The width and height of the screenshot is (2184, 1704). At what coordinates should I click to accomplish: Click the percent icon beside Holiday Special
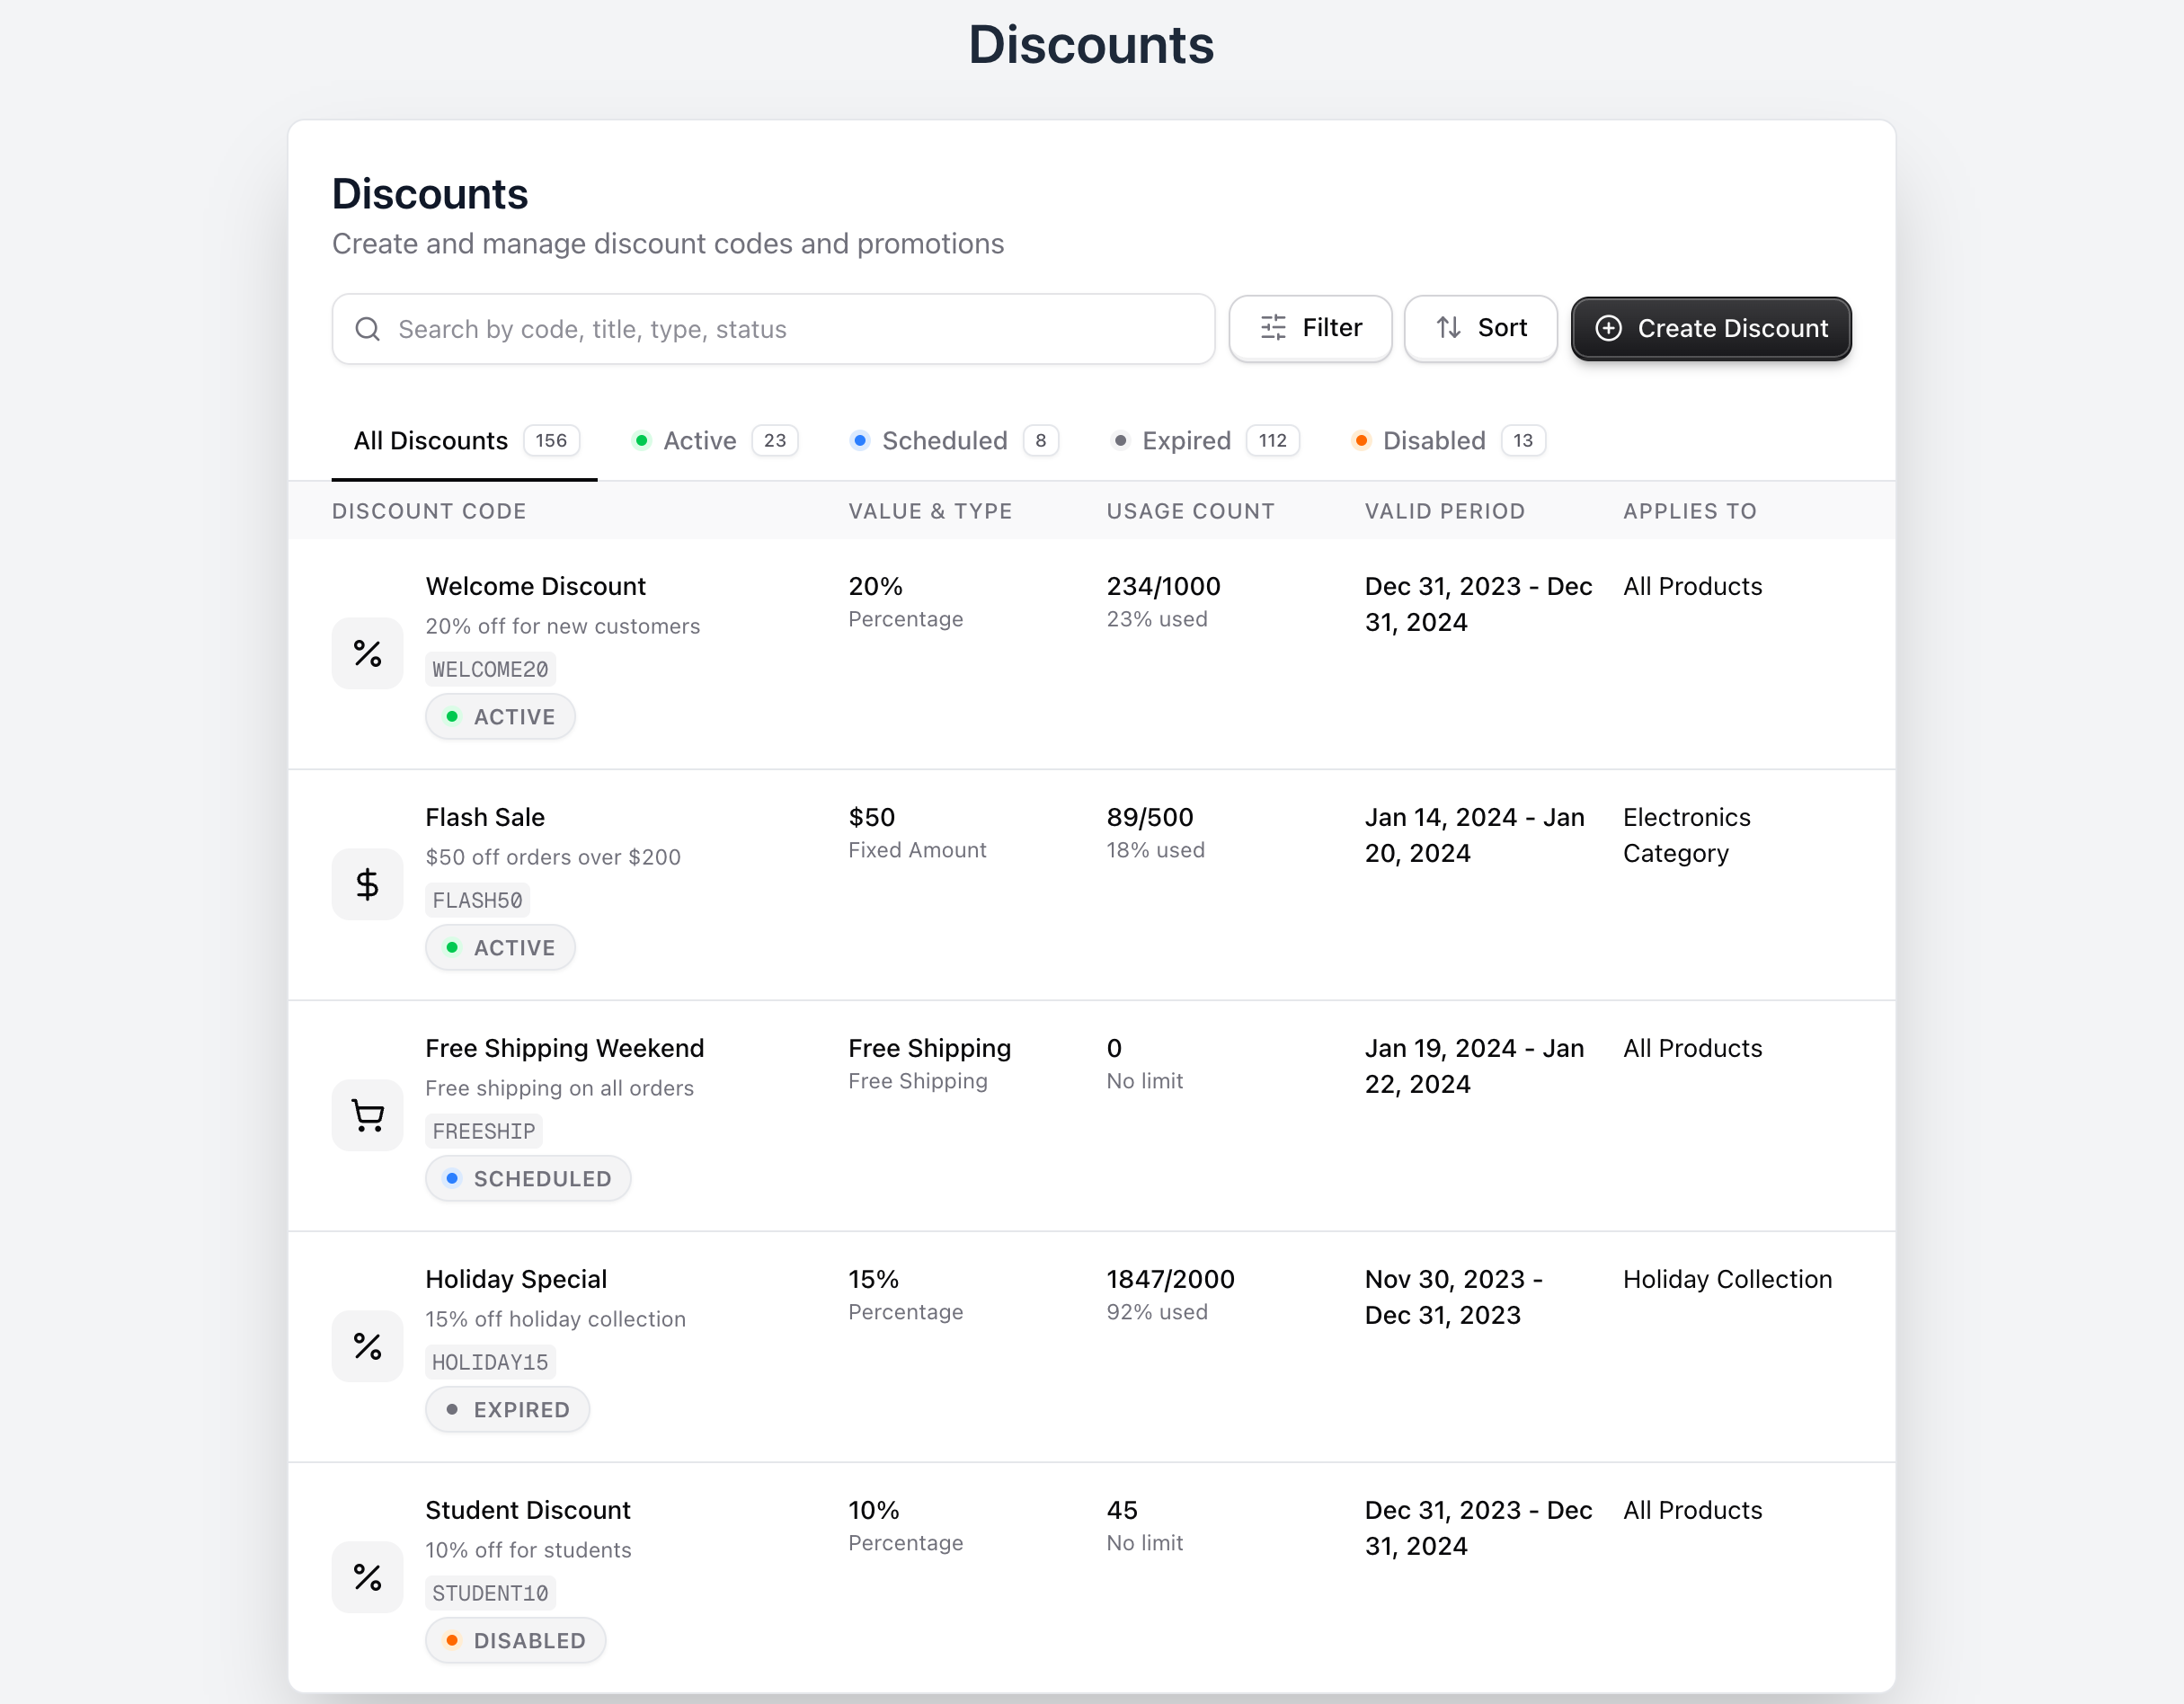367,1346
